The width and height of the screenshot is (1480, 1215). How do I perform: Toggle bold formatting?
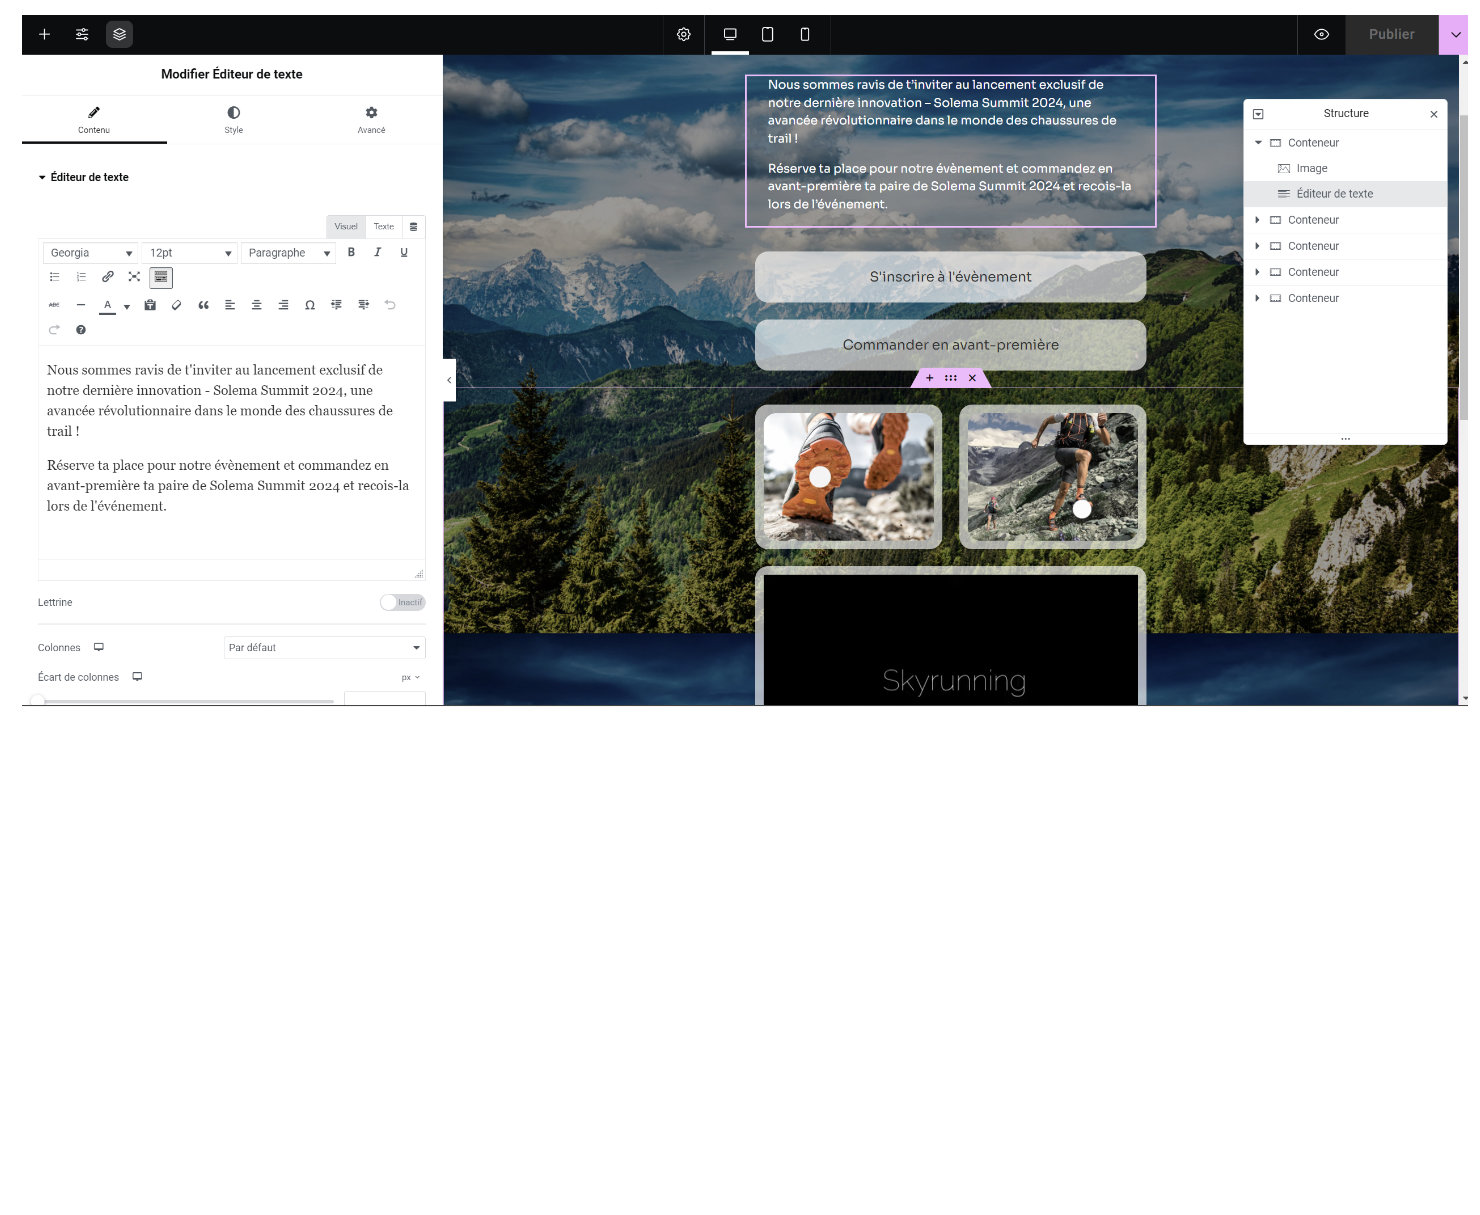[351, 252]
